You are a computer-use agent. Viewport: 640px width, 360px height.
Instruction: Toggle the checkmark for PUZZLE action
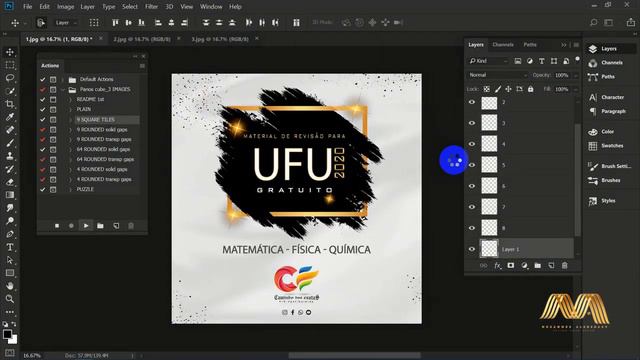[x=42, y=189]
